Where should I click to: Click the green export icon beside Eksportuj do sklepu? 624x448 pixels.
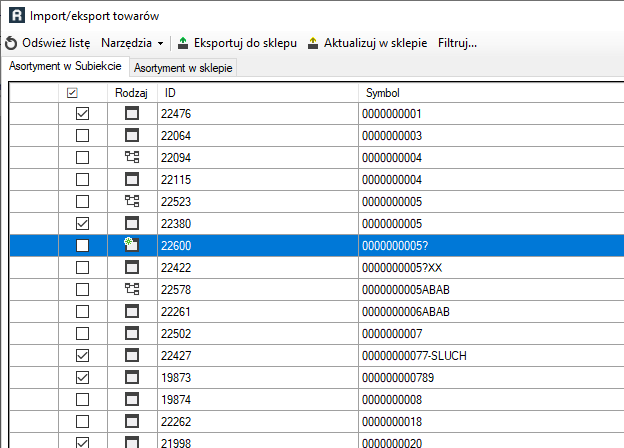183,43
